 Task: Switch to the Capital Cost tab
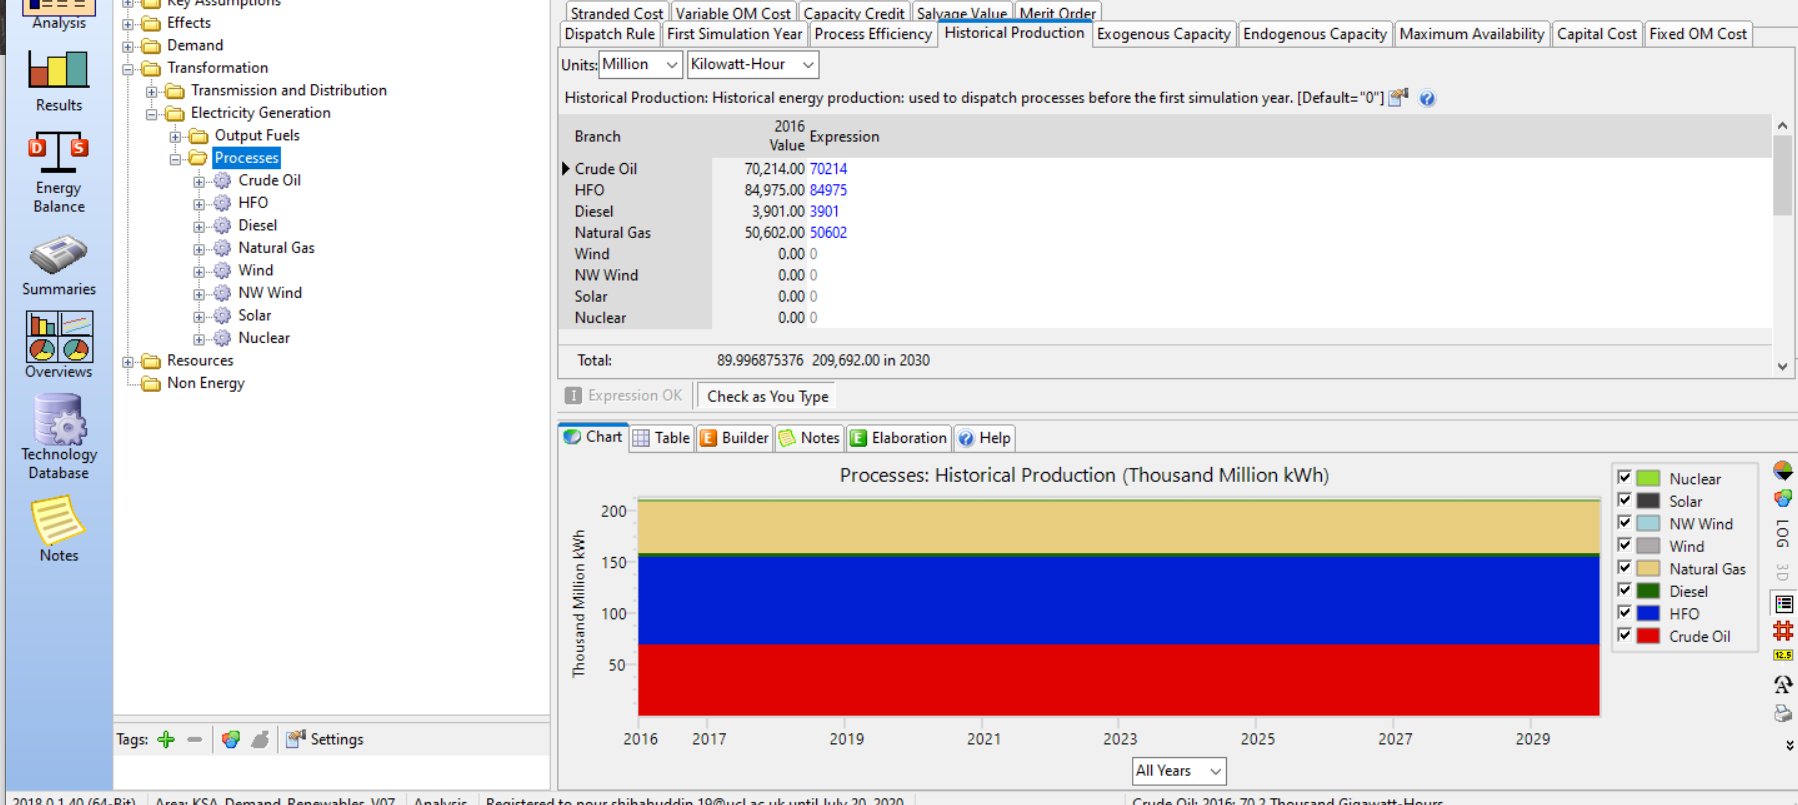pos(1596,34)
